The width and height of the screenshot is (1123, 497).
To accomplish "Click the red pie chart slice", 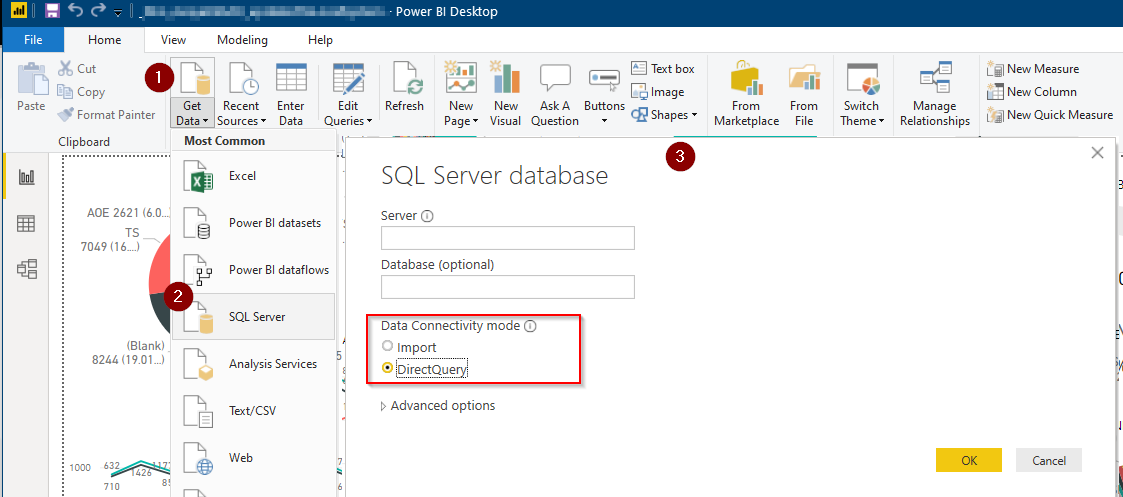I will 159,265.
